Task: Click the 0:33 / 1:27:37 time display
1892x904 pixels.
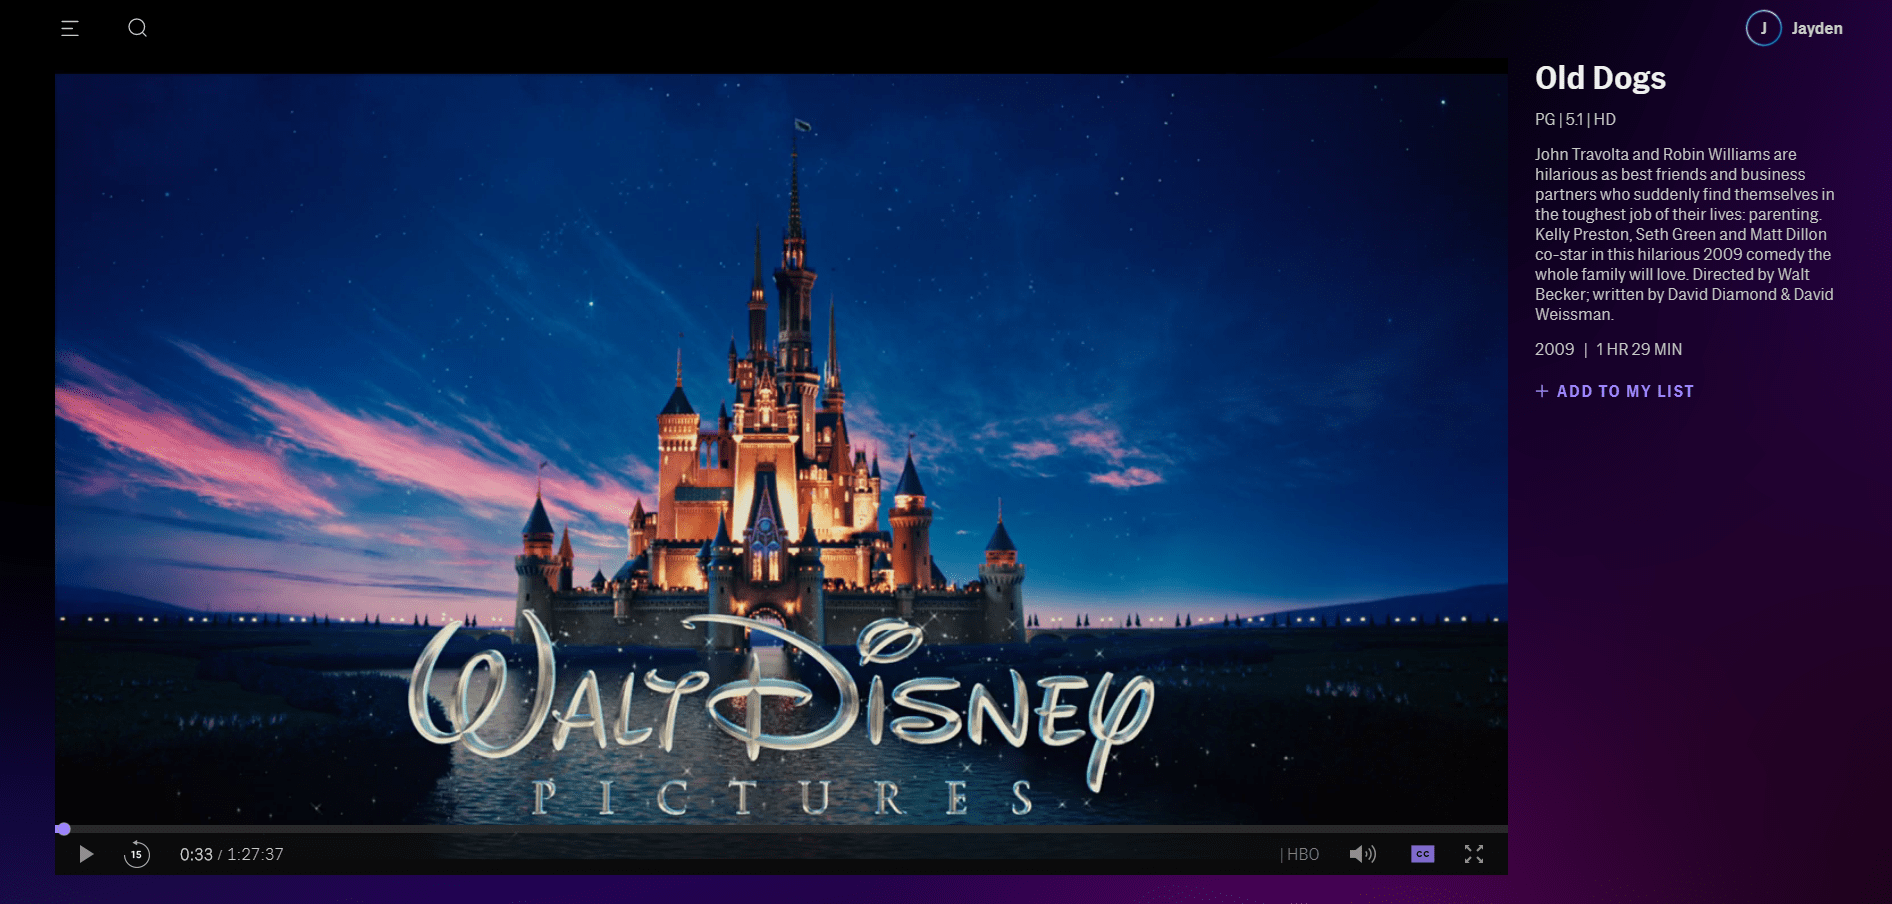Action: [231, 854]
